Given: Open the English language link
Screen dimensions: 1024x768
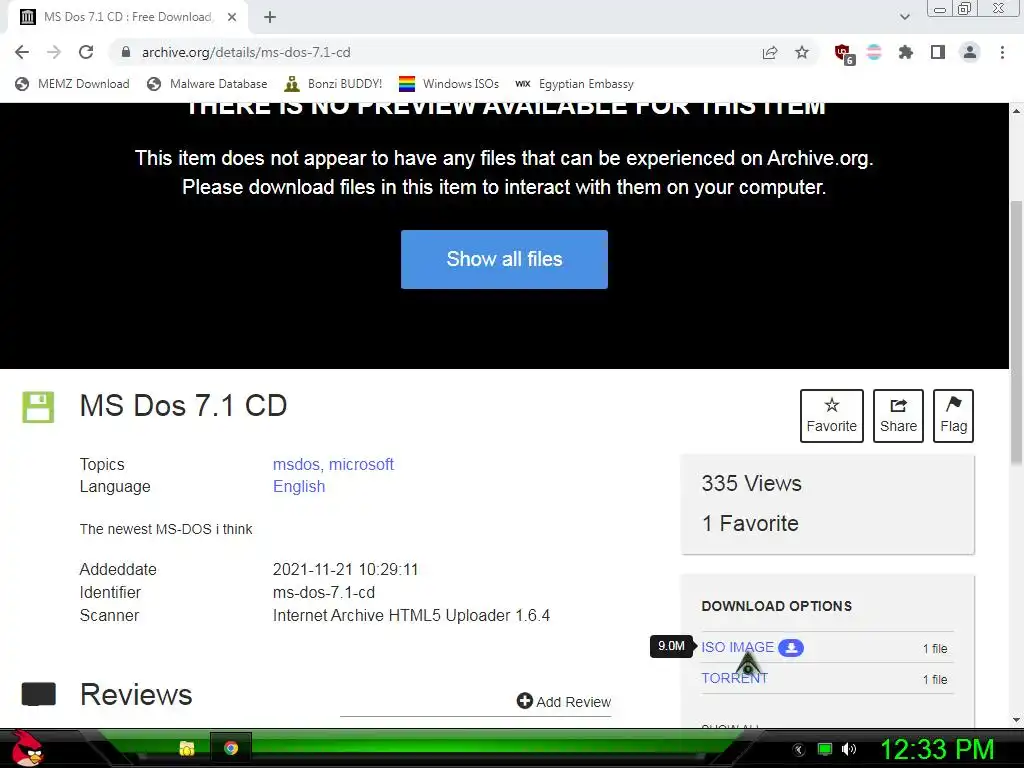Looking at the screenshot, I should pyautogui.click(x=298, y=487).
